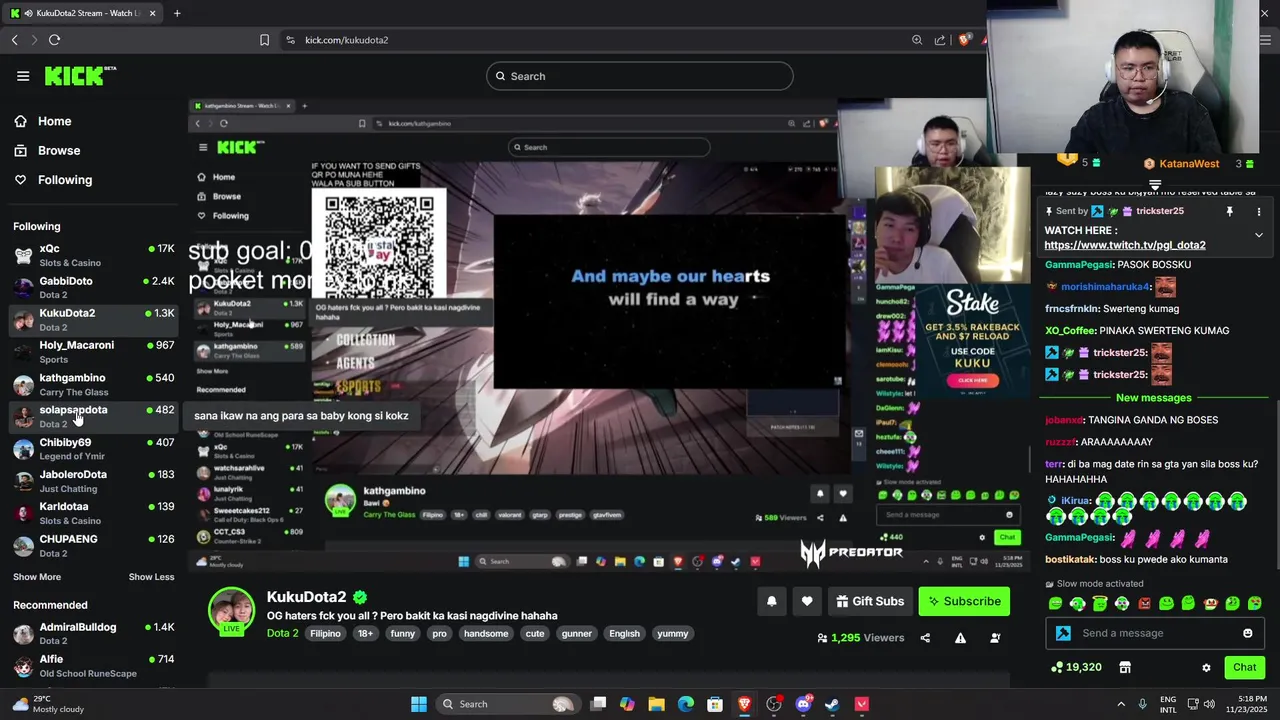Open pinned message three-dot options
The width and height of the screenshot is (1280, 720).
(1259, 211)
